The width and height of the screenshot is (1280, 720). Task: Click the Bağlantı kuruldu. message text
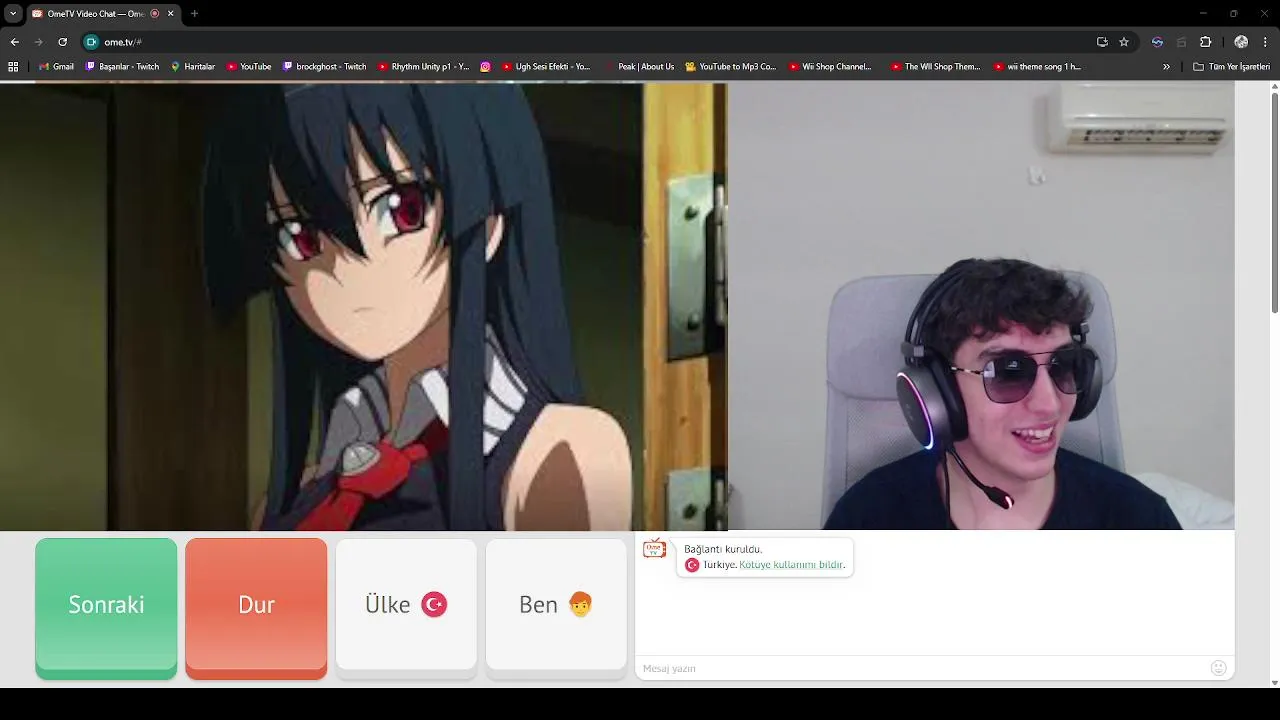click(723, 549)
